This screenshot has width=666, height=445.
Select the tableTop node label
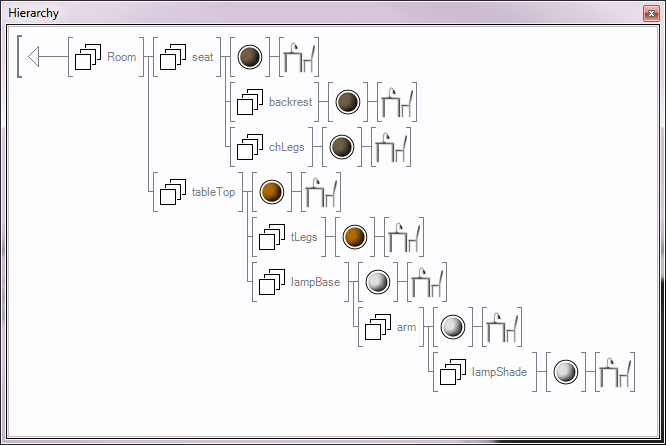(x=213, y=192)
